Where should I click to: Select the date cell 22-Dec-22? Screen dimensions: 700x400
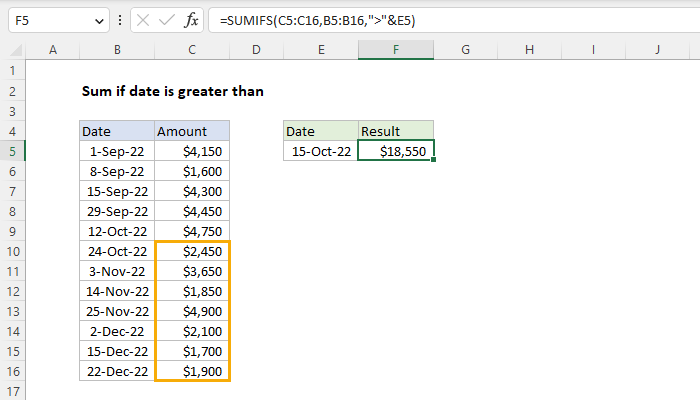coord(117,371)
